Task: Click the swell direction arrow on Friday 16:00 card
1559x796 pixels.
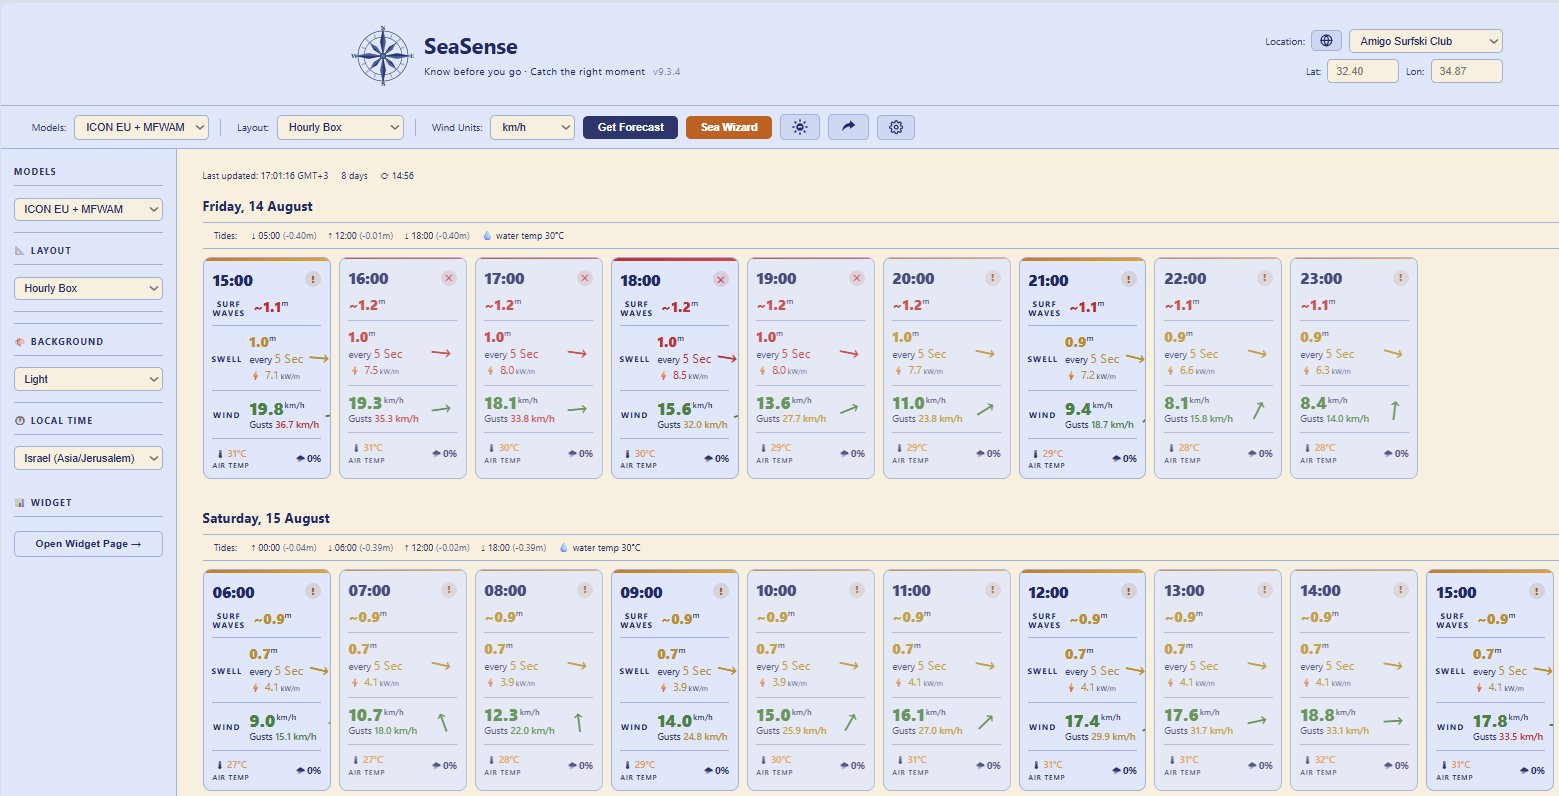Action: (441, 353)
